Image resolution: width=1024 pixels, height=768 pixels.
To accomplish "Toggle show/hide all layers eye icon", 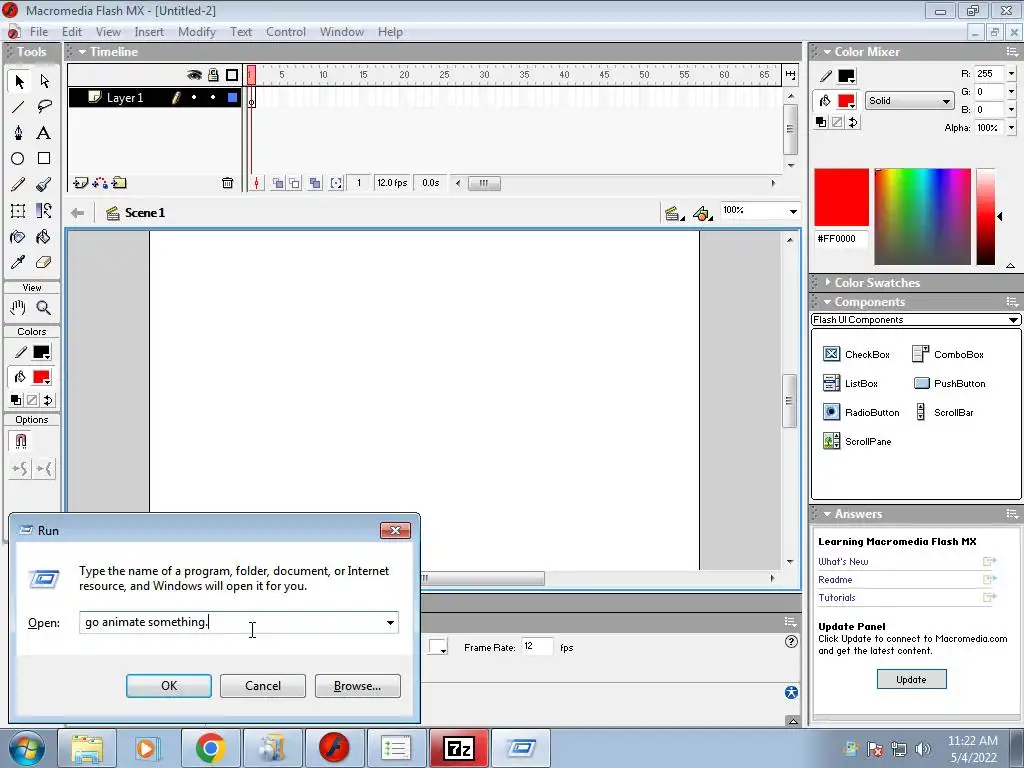I will coord(194,75).
